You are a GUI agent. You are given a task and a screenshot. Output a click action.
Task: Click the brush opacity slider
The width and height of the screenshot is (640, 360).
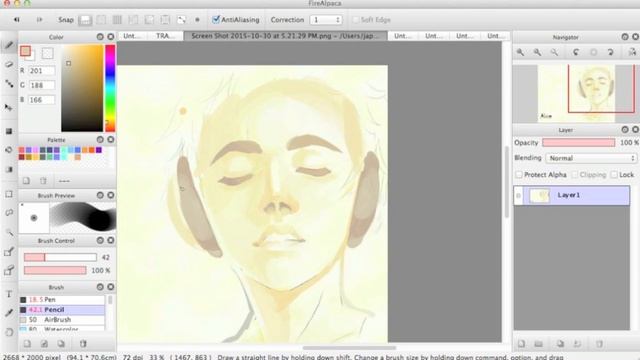click(55, 270)
